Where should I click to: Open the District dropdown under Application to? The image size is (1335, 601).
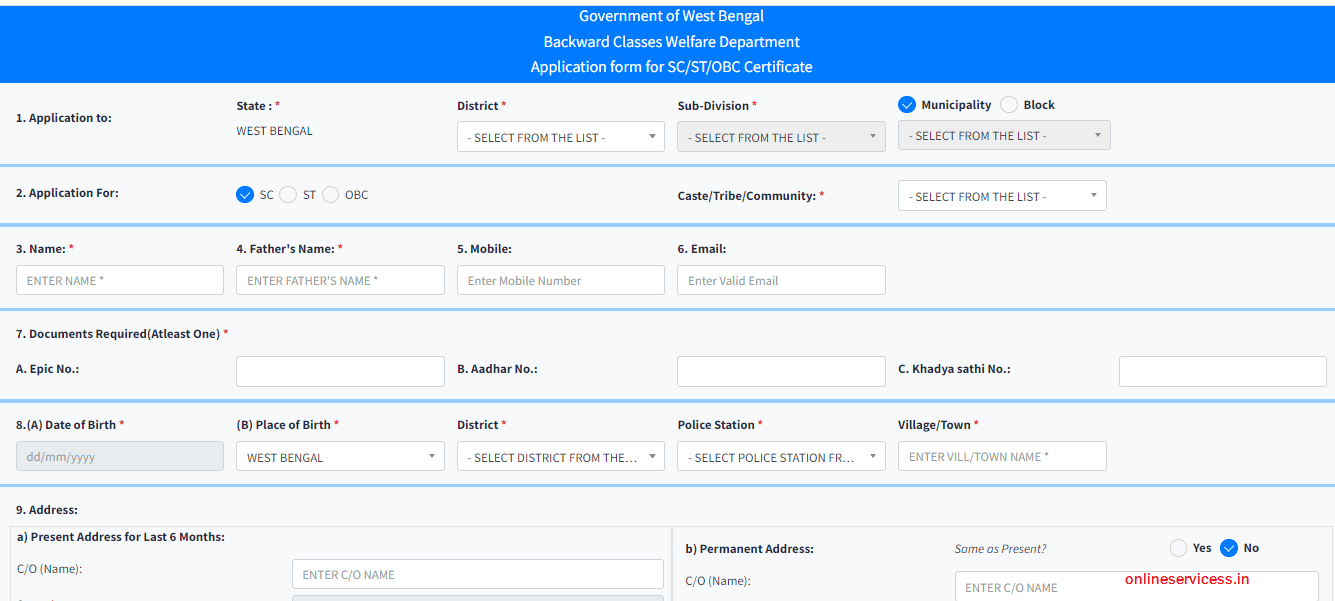(x=560, y=136)
